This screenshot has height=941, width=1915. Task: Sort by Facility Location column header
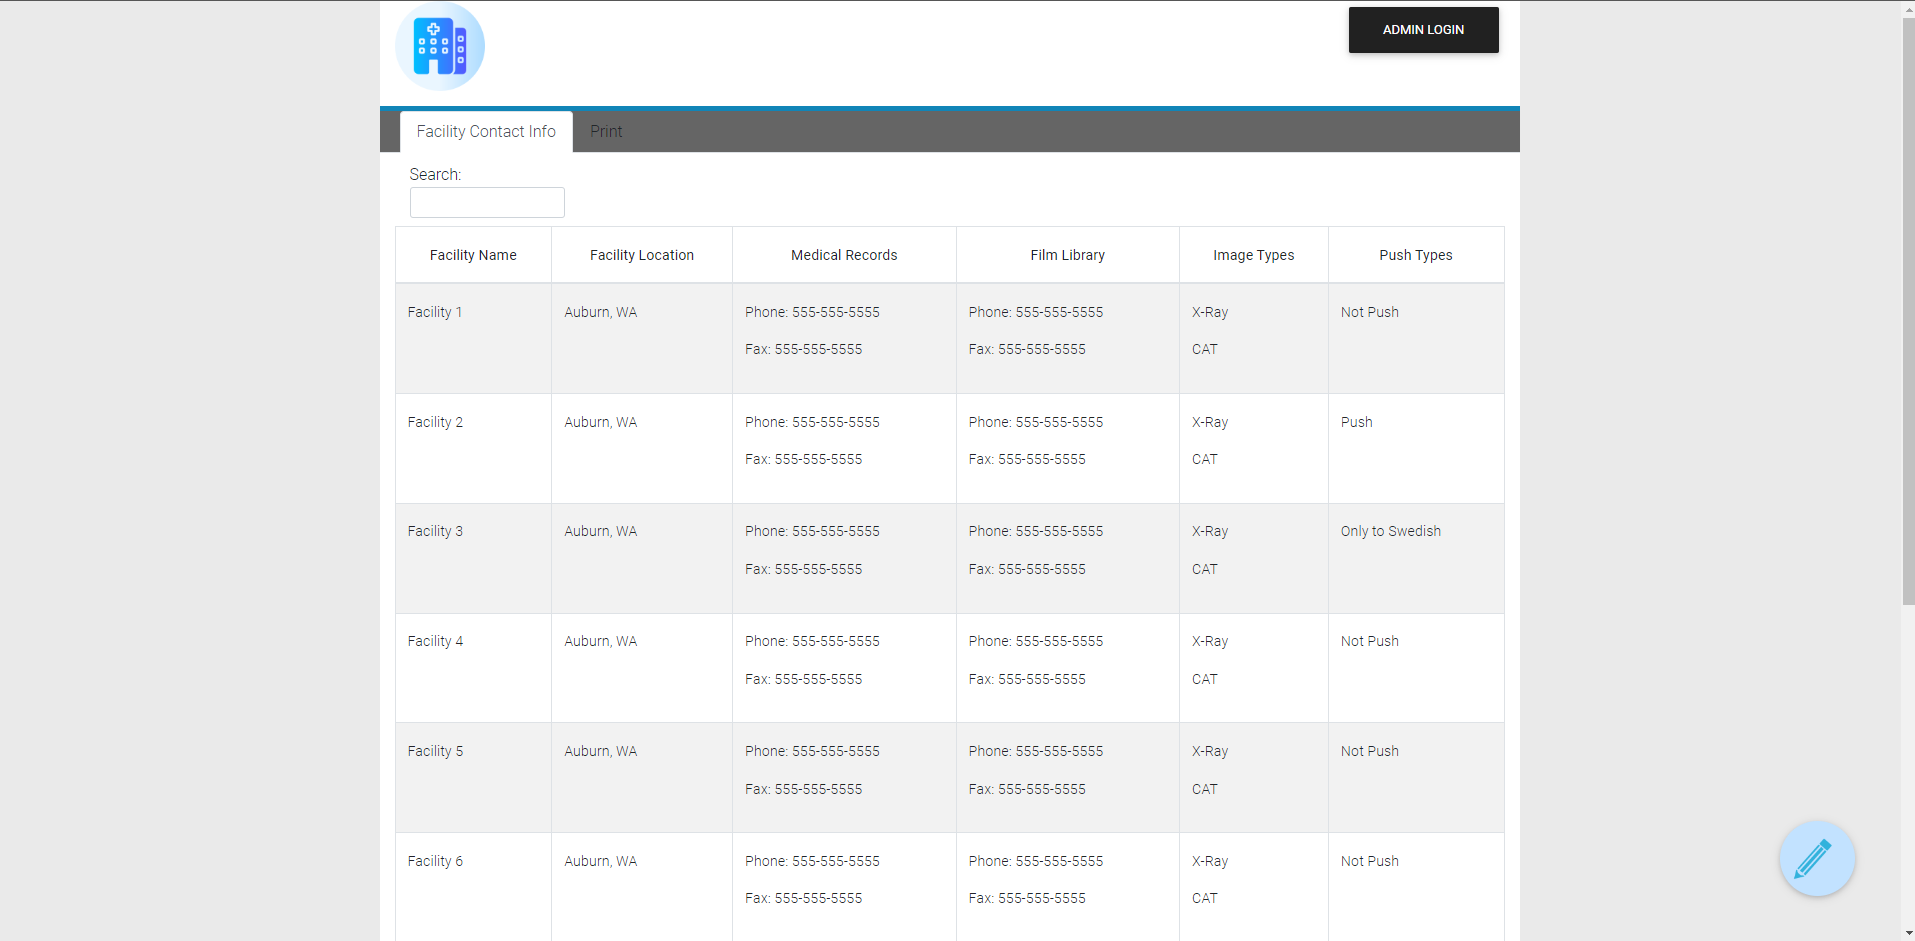[641, 255]
